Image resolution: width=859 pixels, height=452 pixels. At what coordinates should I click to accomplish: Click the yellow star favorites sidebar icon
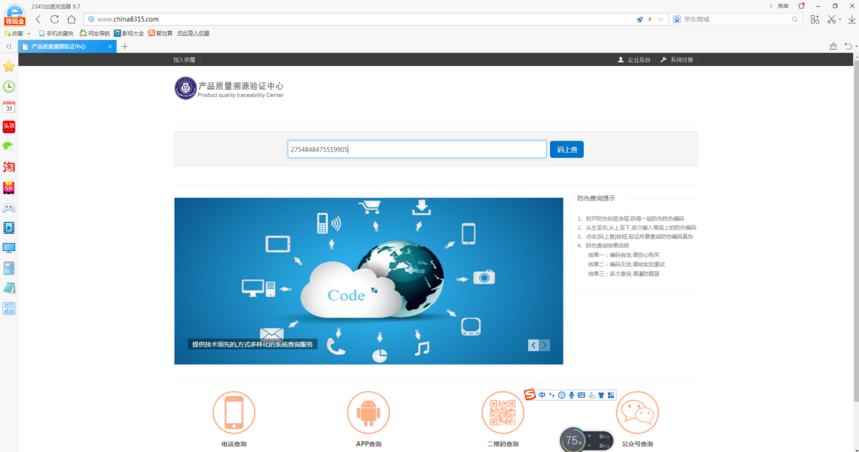pos(9,66)
